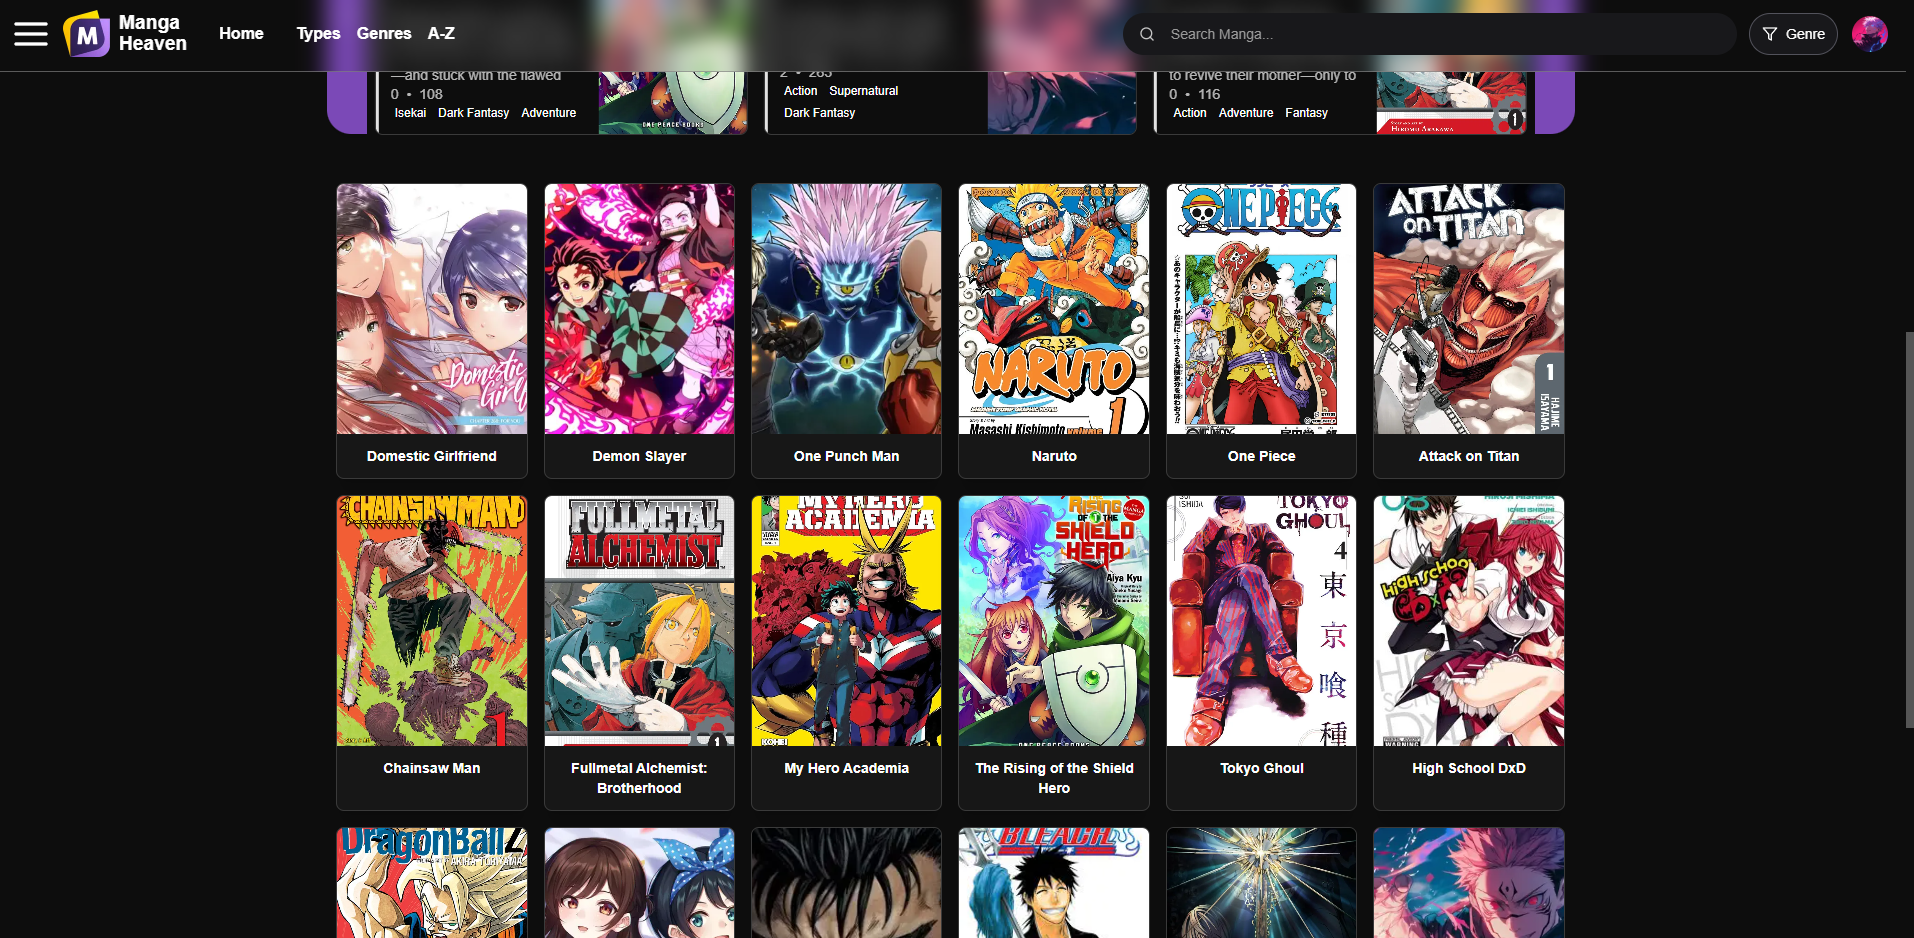Open the A-Z listing
This screenshot has width=1914, height=938.
[x=441, y=34]
